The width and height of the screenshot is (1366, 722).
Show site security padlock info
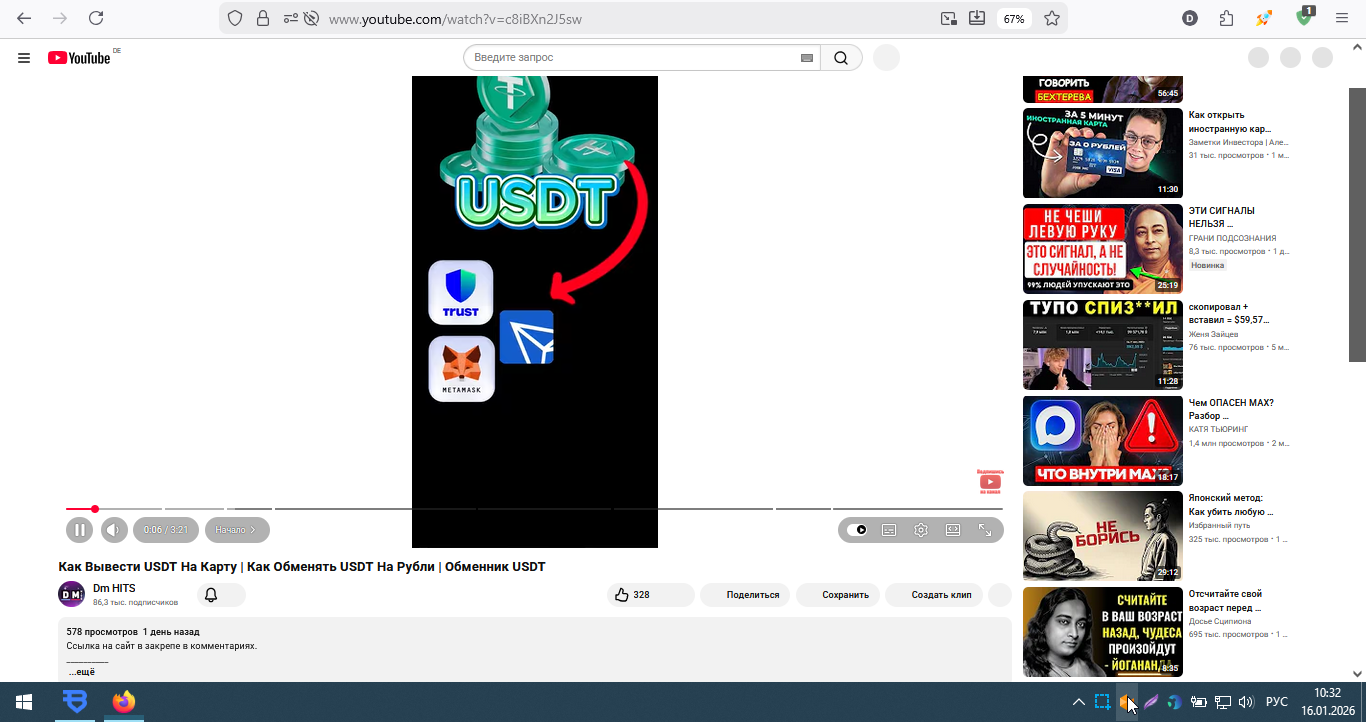(x=262, y=18)
